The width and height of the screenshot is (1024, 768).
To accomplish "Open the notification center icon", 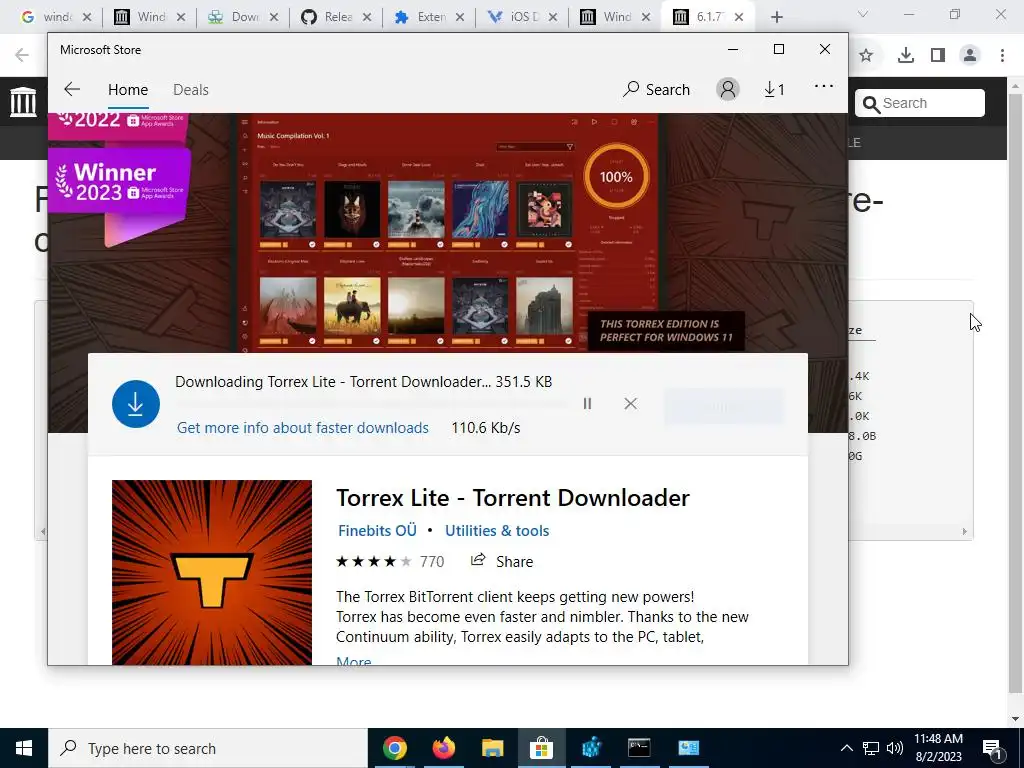I will click(x=993, y=748).
